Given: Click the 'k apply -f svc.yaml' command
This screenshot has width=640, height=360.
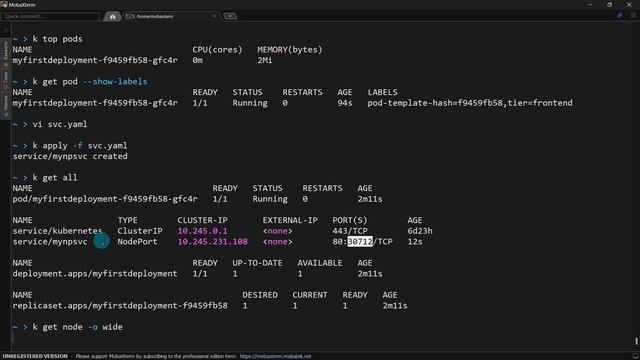Looking at the screenshot, I should click(x=80, y=146).
